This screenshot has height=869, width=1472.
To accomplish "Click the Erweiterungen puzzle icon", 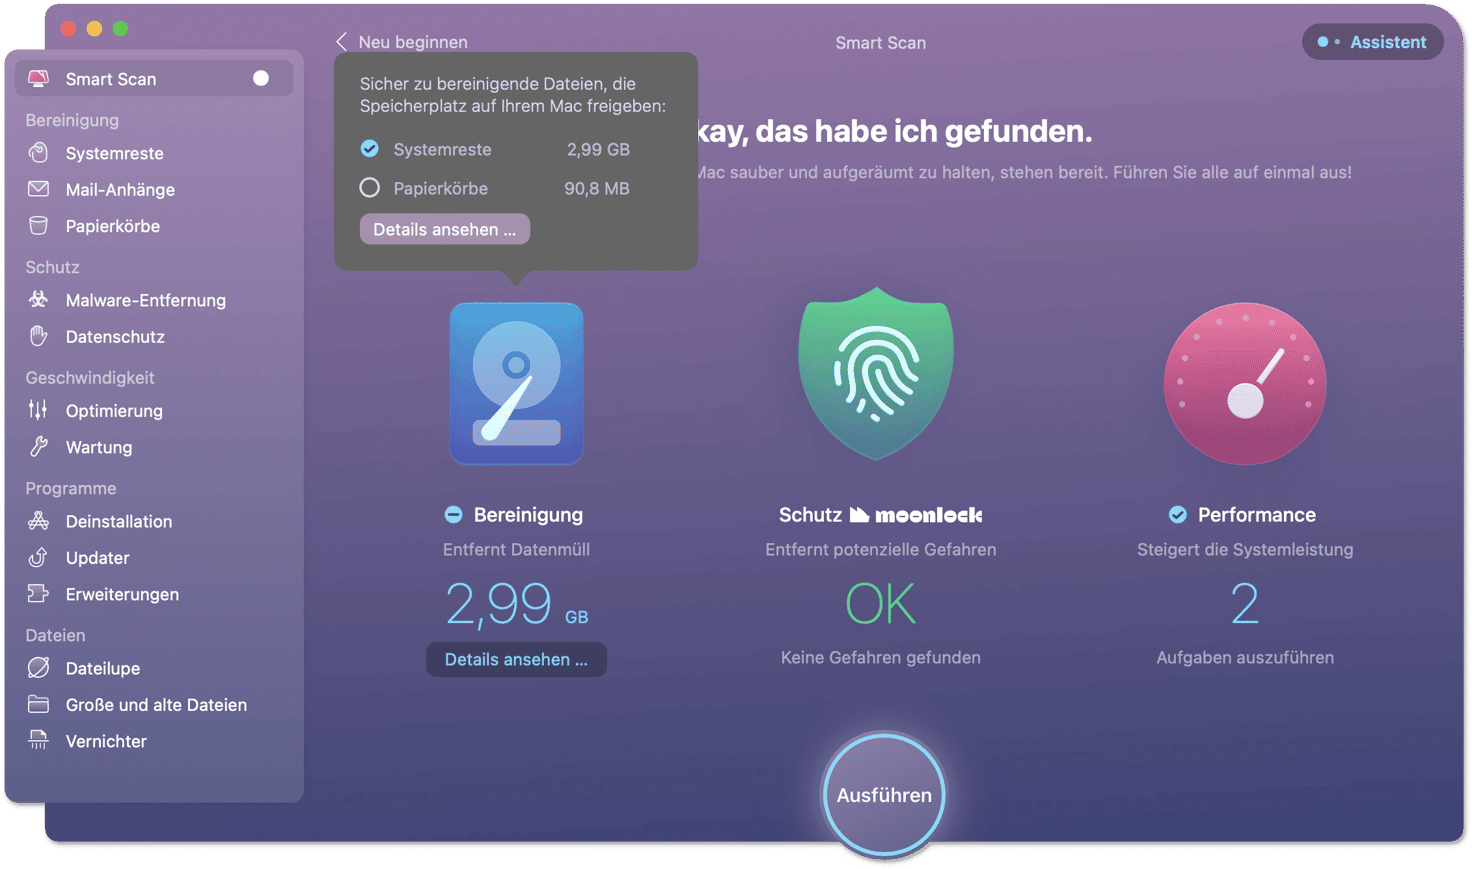I will click(38, 594).
